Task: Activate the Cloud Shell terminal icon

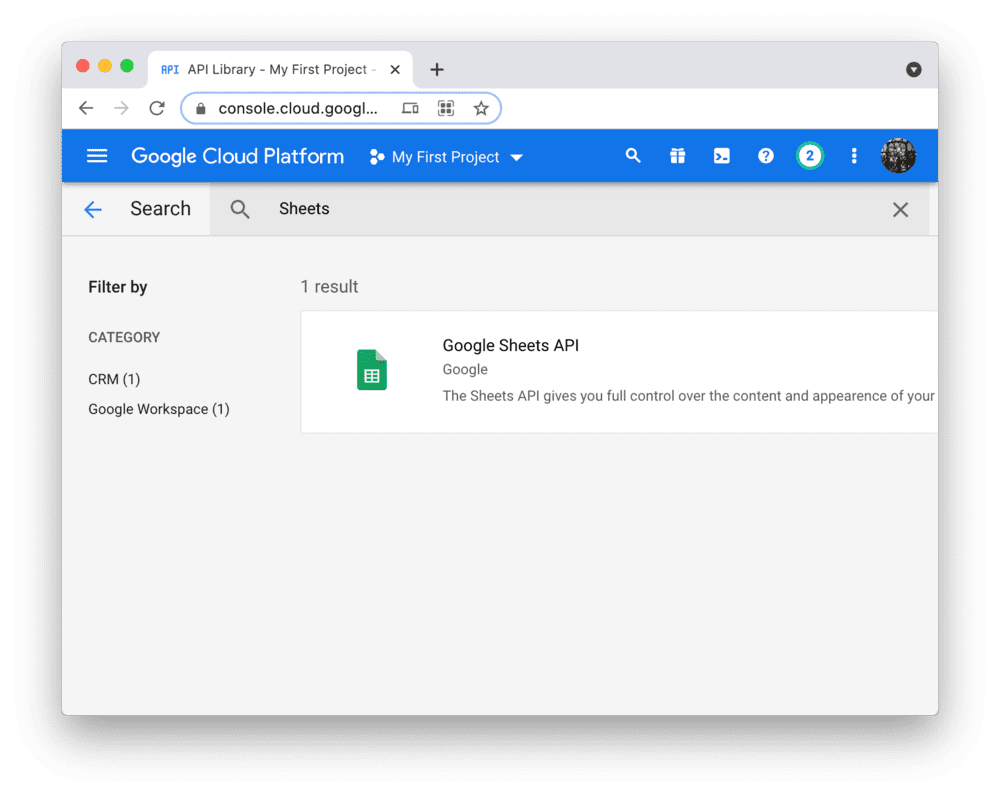Action: (x=721, y=156)
